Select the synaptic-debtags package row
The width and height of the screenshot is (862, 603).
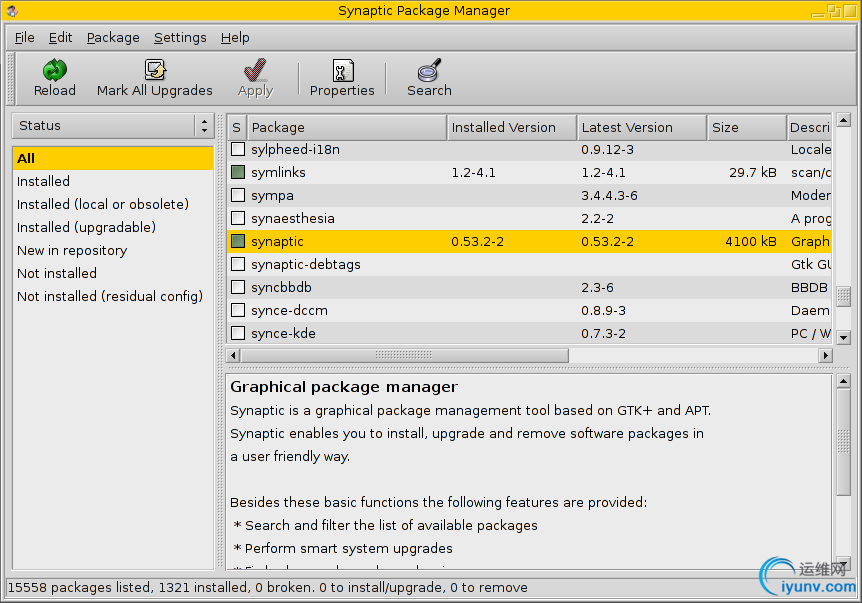pos(306,265)
